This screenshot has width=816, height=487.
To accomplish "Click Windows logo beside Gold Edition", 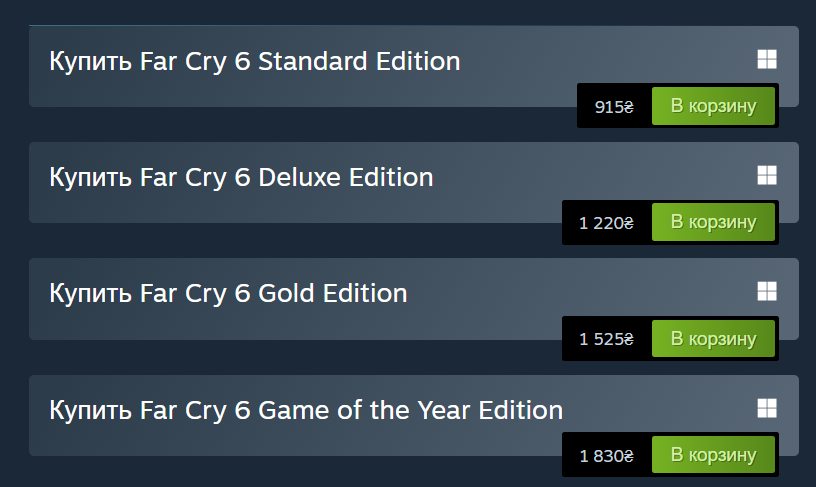I will click(x=766, y=291).
